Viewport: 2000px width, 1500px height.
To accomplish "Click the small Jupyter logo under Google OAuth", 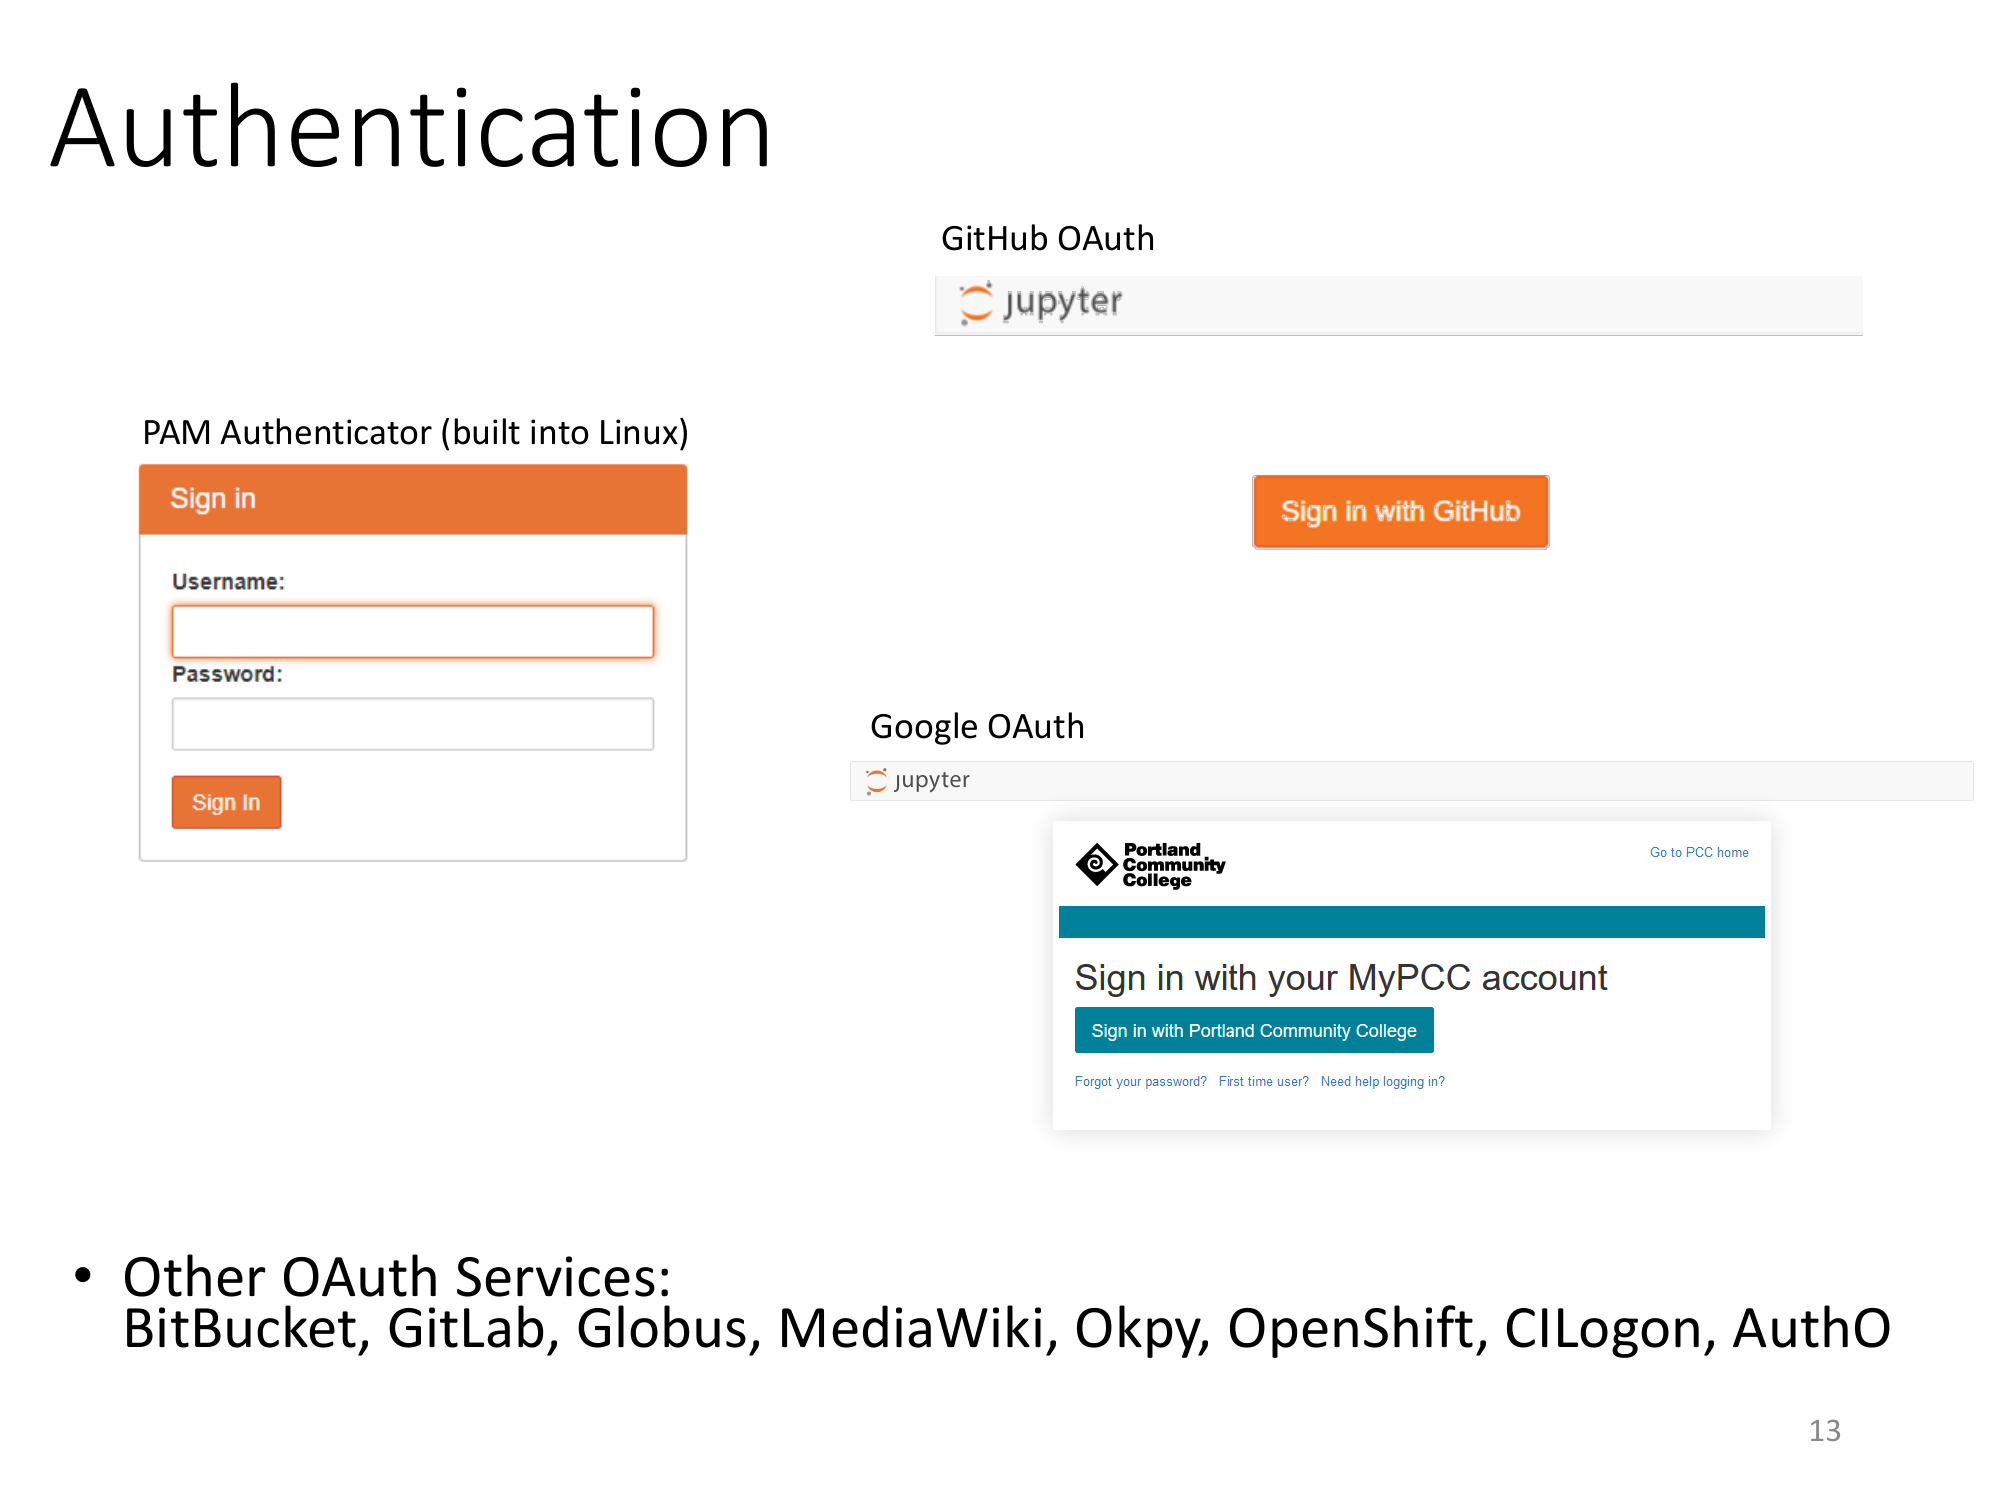I will [x=917, y=780].
